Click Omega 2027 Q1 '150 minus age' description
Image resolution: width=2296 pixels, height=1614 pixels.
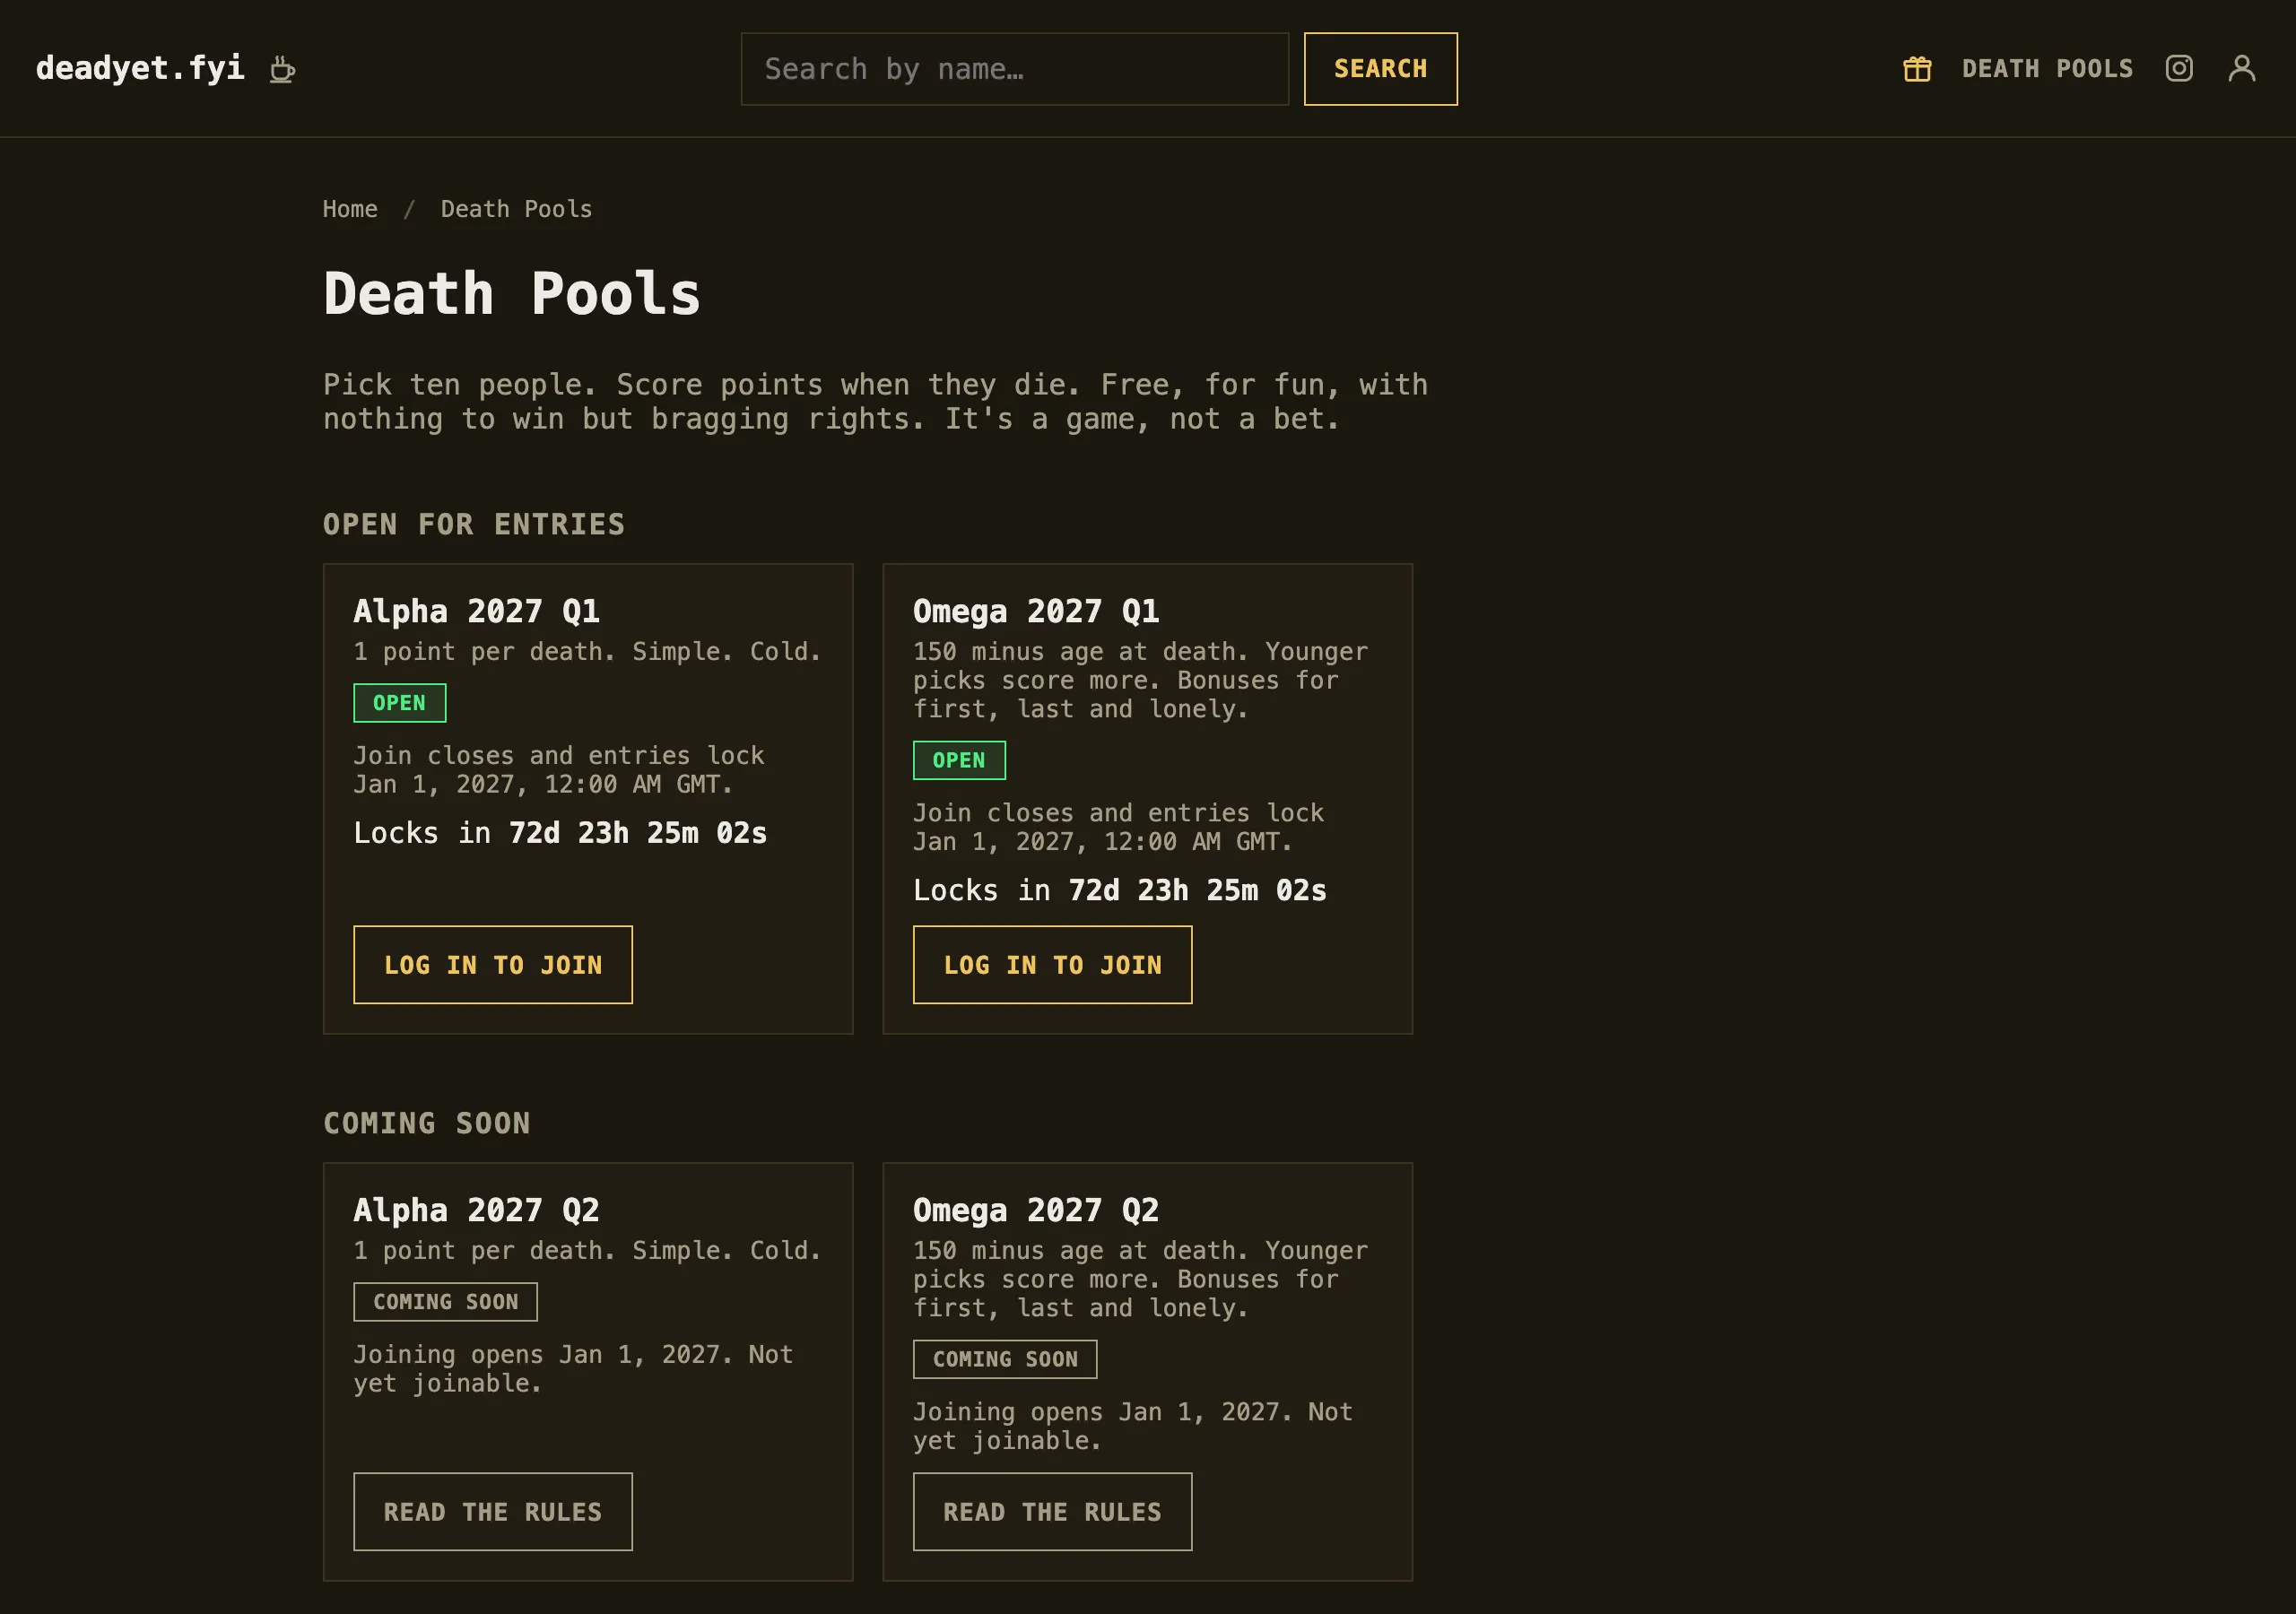pos(1141,680)
